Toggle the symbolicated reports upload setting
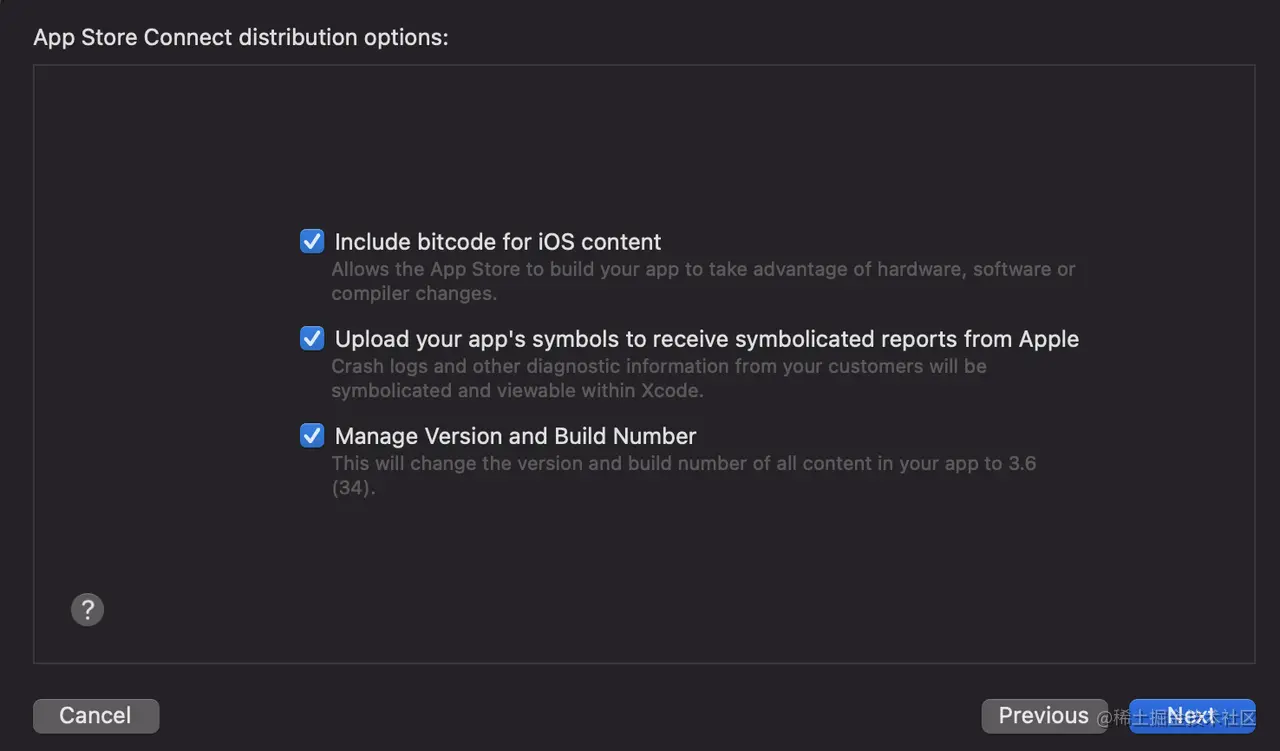The height and width of the screenshot is (751, 1280). tap(311, 338)
